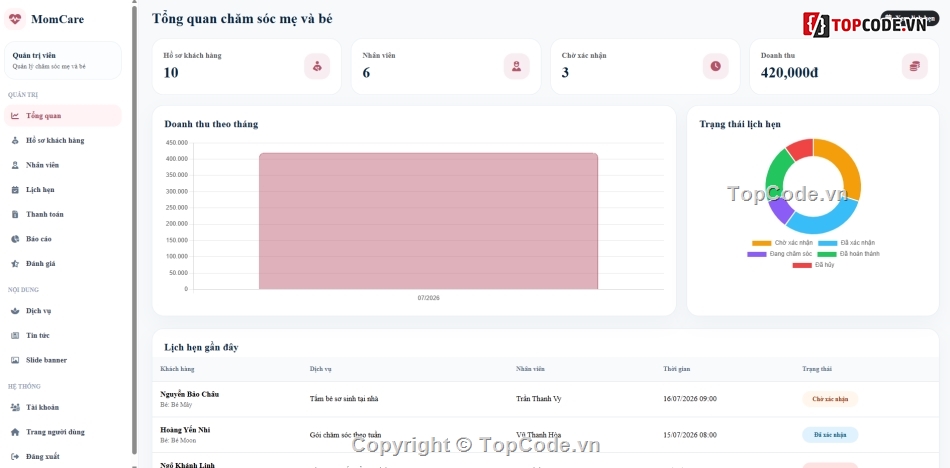Click the Thanh toán receipt icon
This screenshot has height=468, width=950.
(x=15, y=214)
